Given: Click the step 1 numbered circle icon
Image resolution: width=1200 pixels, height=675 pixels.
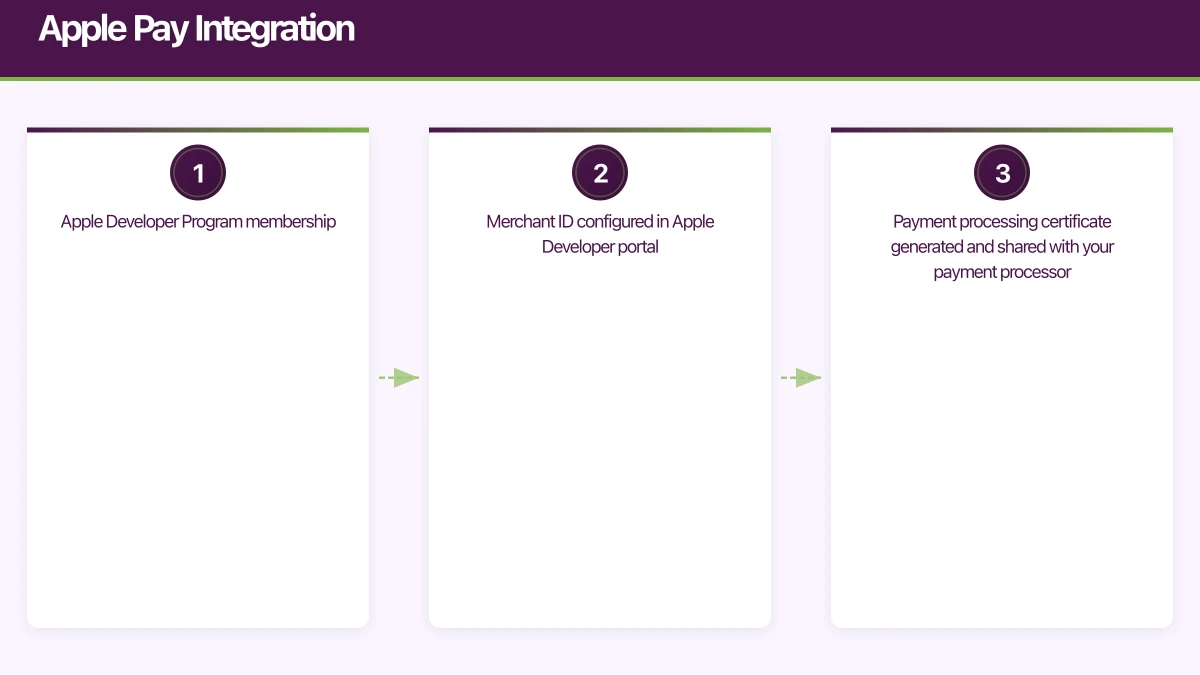Looking at the screenshot, I should pos(198,172).
